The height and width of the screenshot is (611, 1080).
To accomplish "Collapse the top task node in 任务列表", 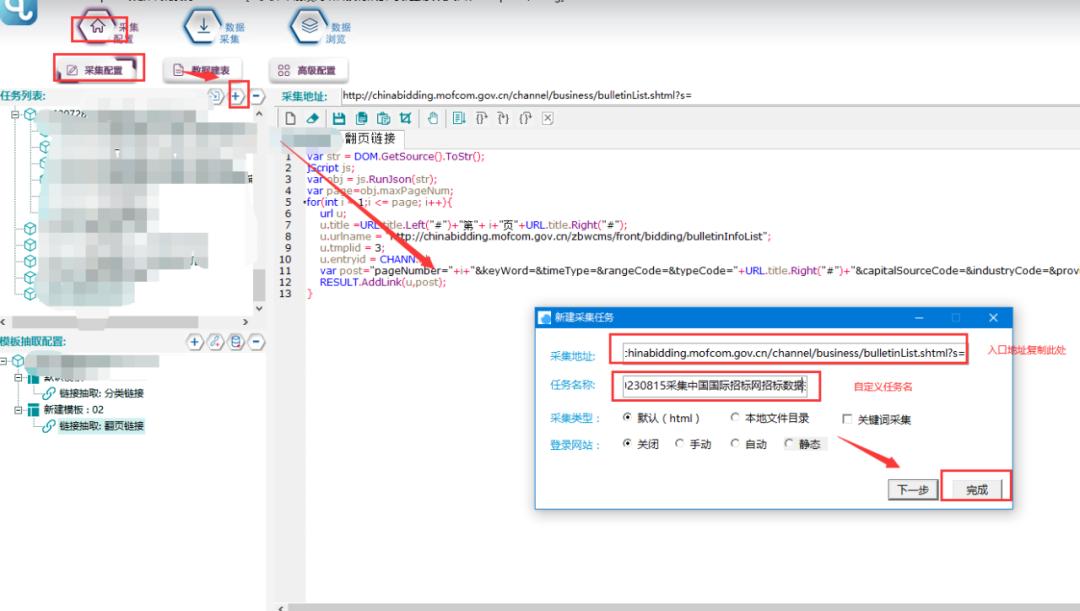I will click(x=16, y=115).
